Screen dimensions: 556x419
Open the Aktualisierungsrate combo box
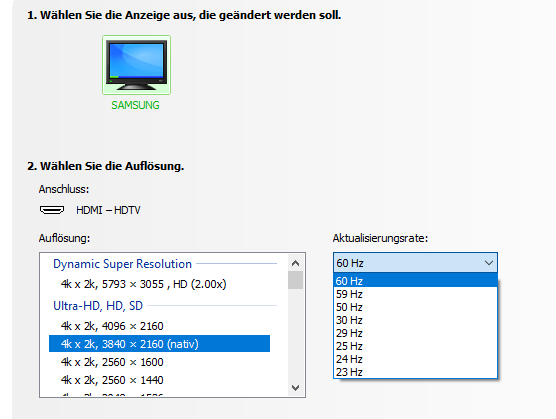pyautogui.click(x=415, y=263)
